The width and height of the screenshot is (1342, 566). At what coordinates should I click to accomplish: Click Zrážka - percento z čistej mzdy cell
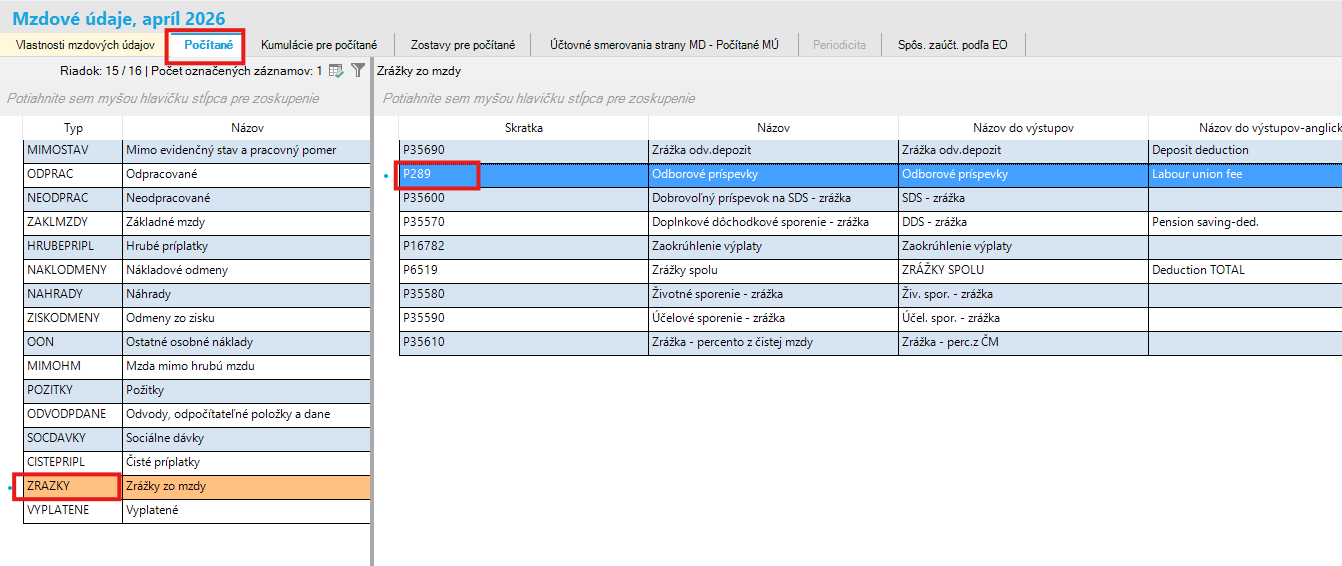tap(774, 343)
